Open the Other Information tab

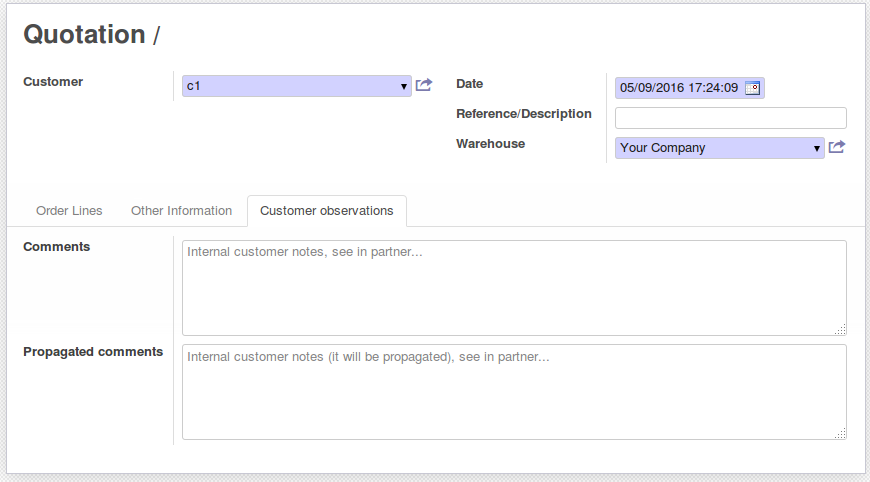coord(181,211)
